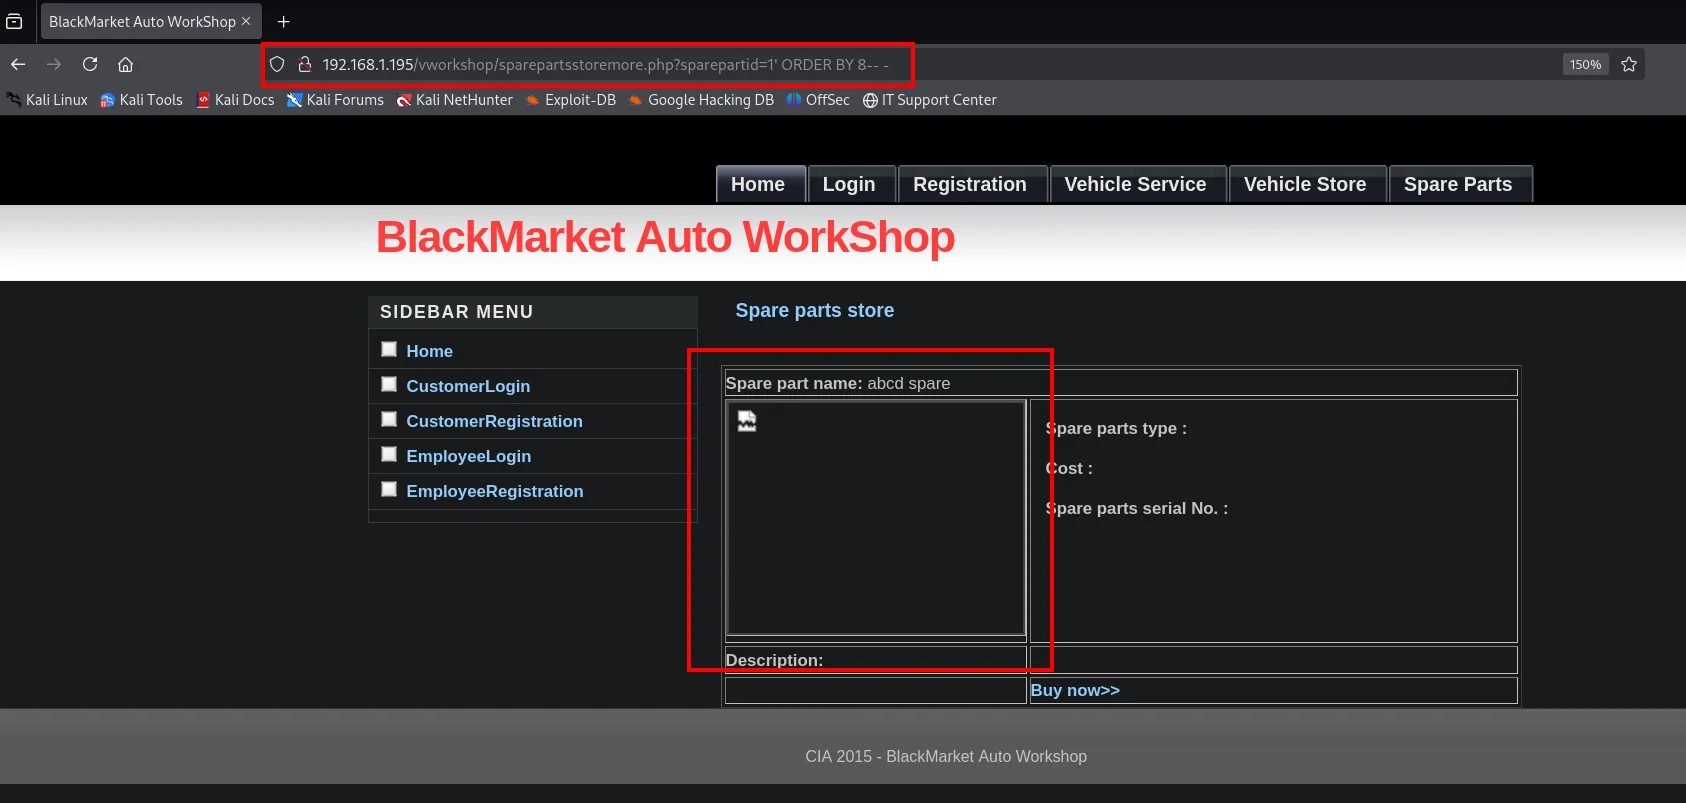The width and height of the screenshot is (1686, 803).
Task: Open the Vehicle Service navigation tab
Action: [x=1136, y=184]
